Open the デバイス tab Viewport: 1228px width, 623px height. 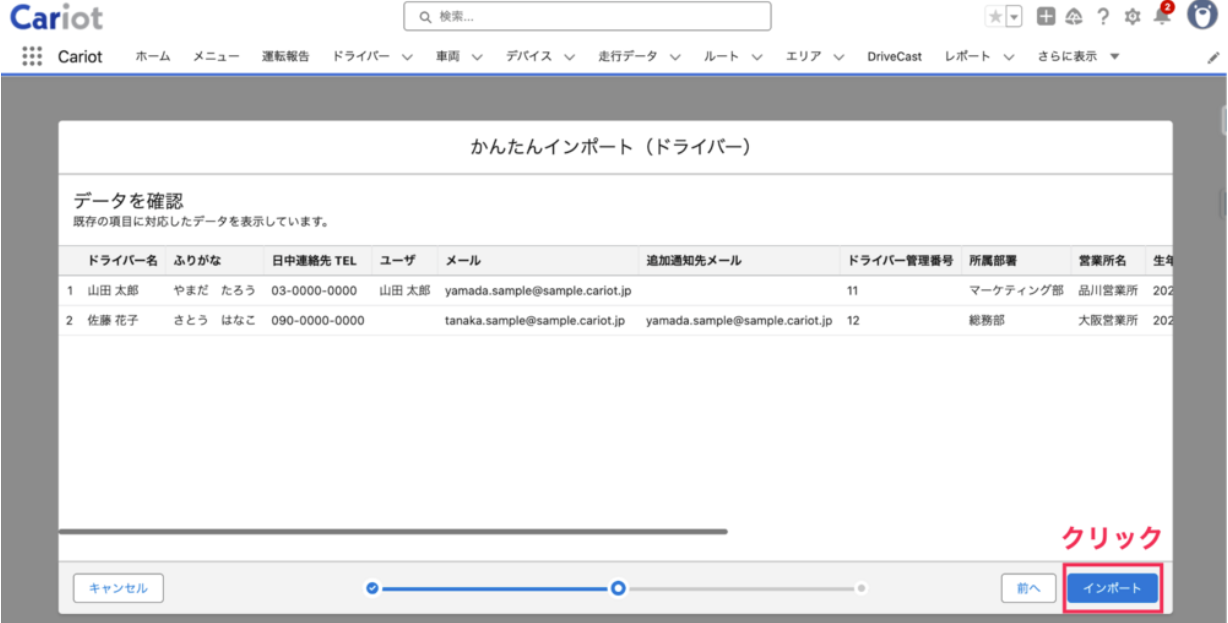(x=529, y=57)
